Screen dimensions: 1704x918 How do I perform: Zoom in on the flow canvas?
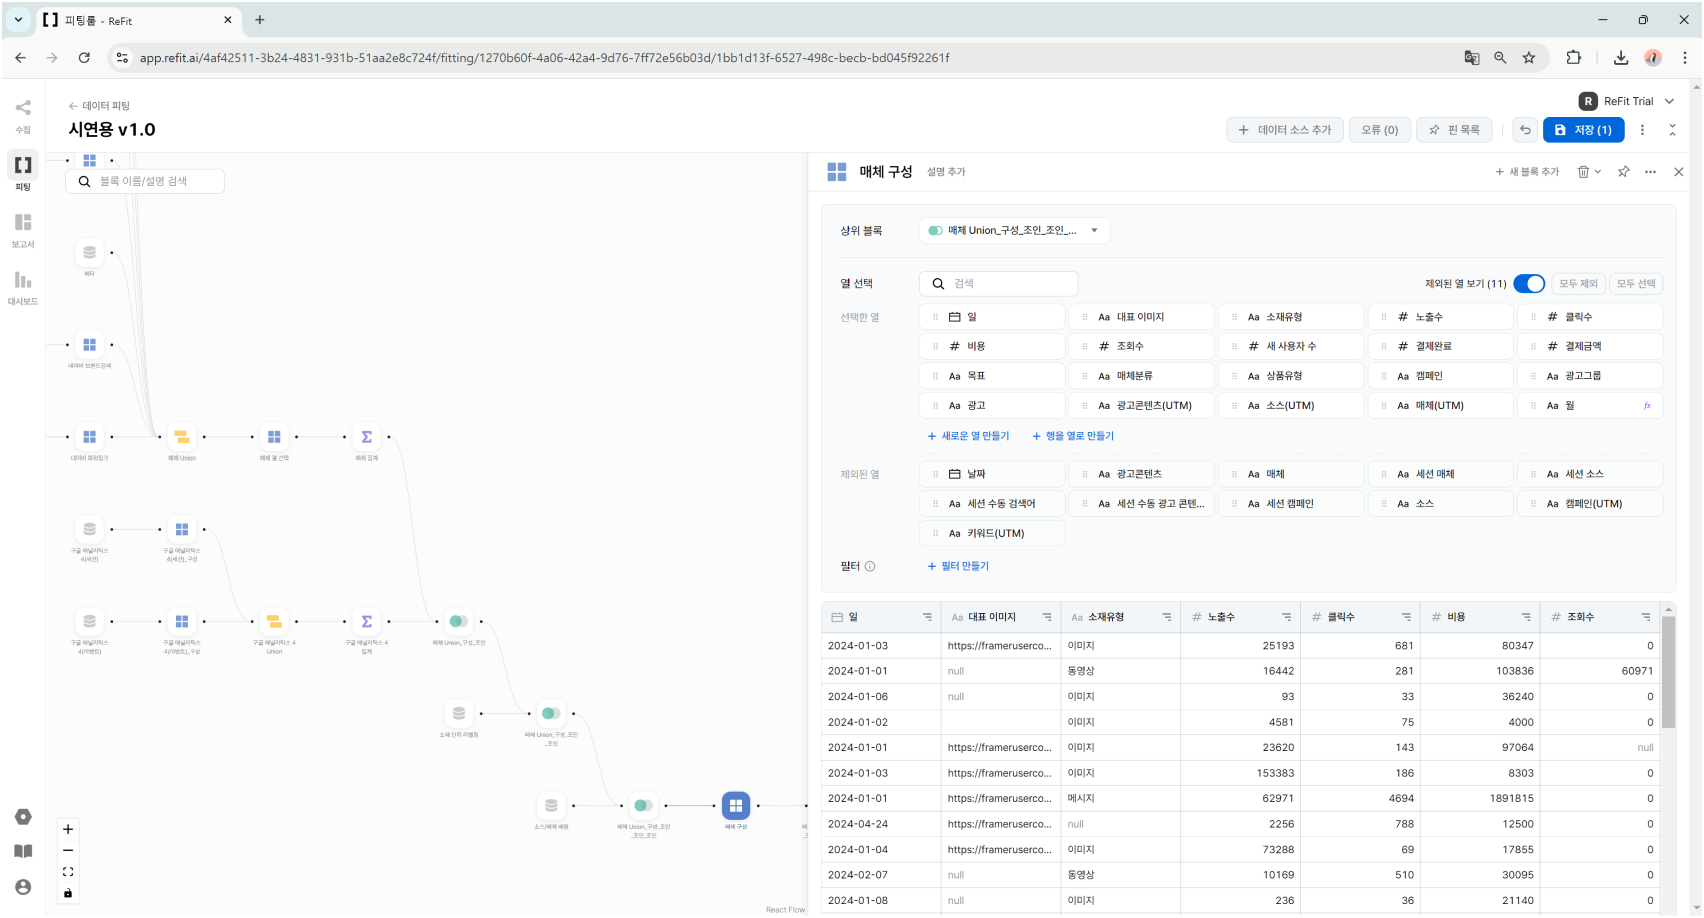68,829
